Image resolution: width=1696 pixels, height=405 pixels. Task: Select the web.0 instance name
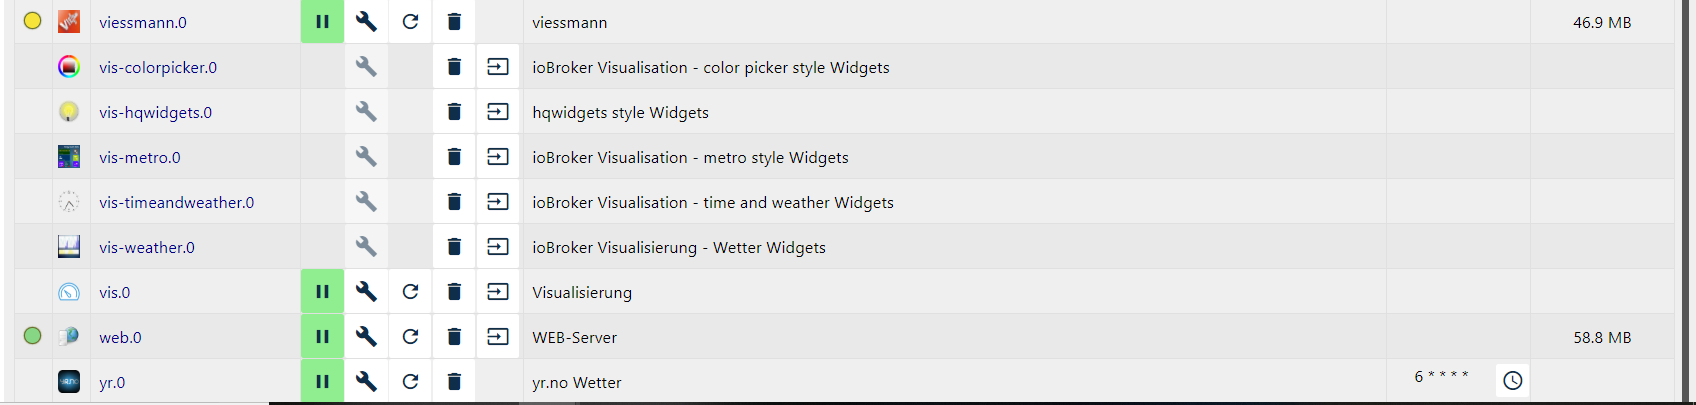[120, 338]
